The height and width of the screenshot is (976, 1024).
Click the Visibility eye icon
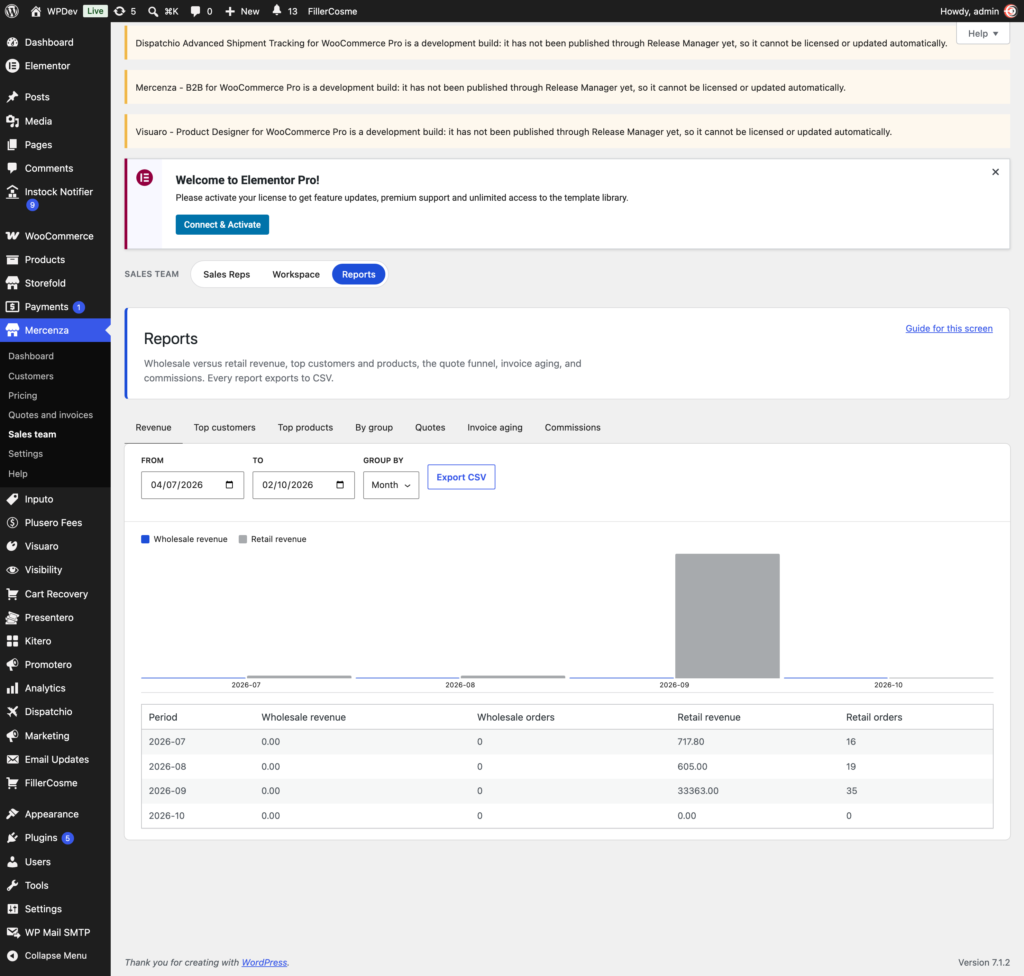12,570
